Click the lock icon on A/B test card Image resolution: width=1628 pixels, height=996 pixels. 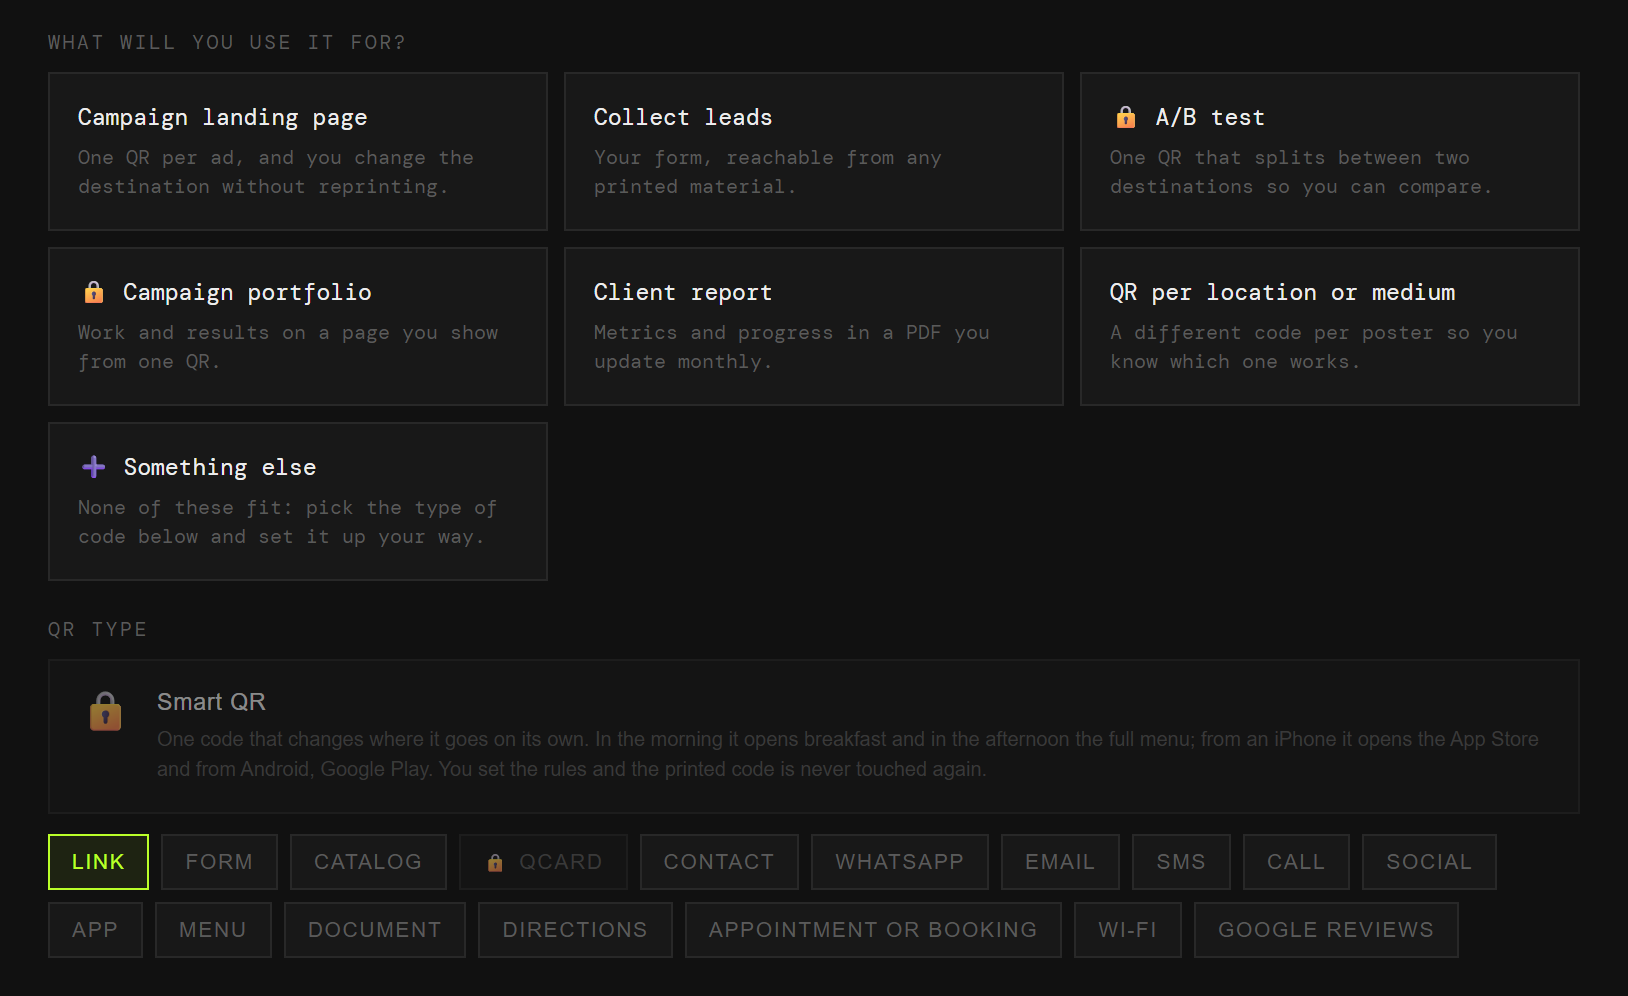(1126, 117)
